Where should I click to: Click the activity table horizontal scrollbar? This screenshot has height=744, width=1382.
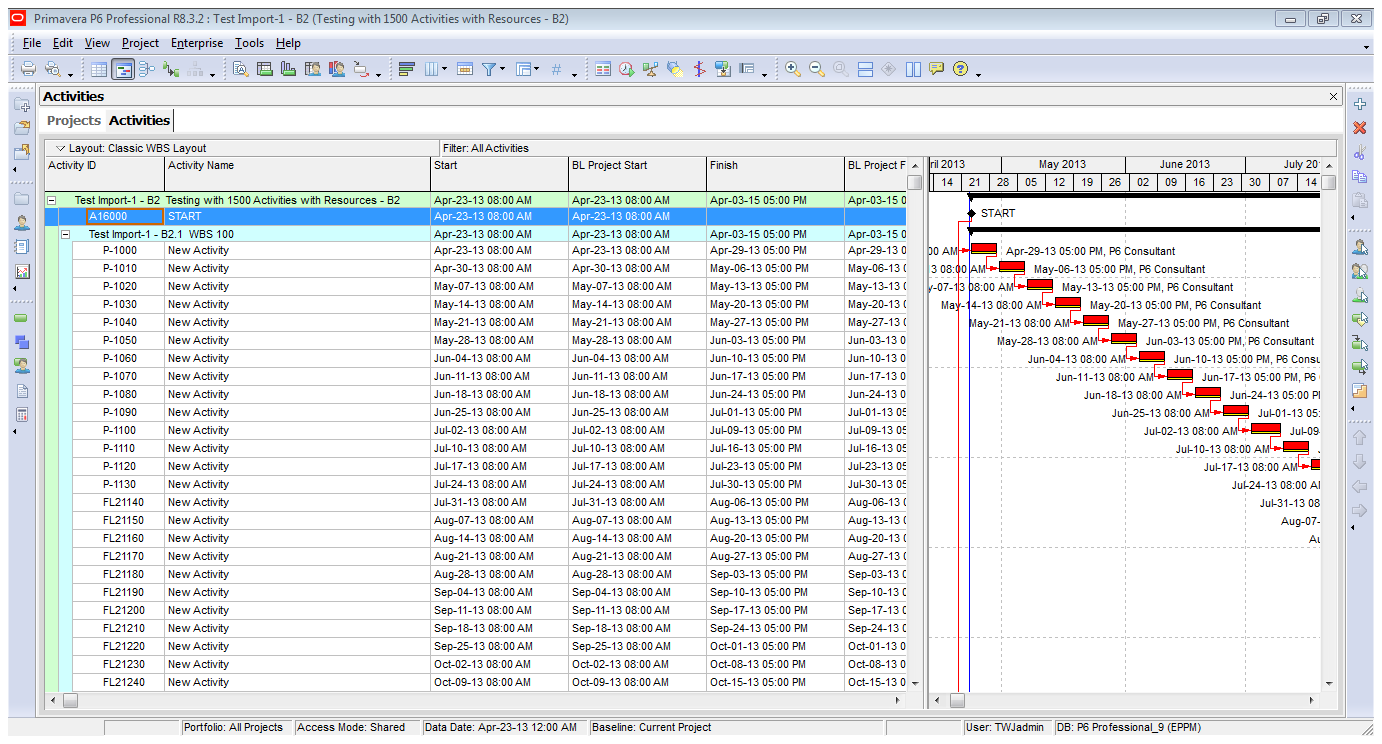pos(475,700)
